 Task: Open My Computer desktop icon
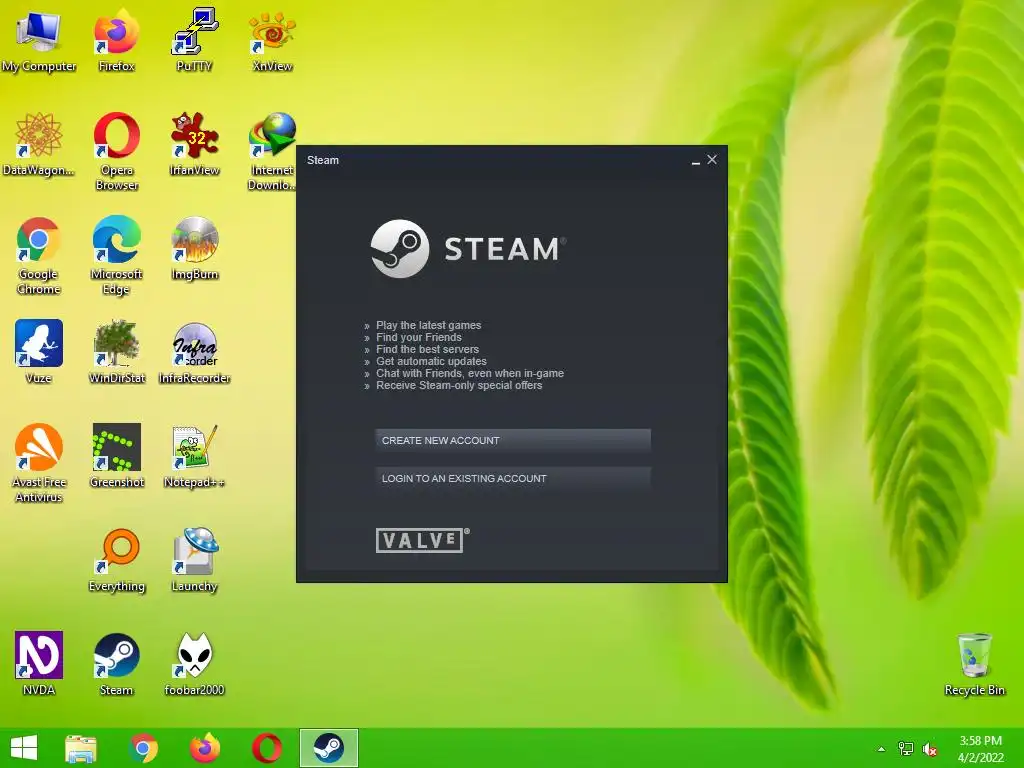coord(39,40)
